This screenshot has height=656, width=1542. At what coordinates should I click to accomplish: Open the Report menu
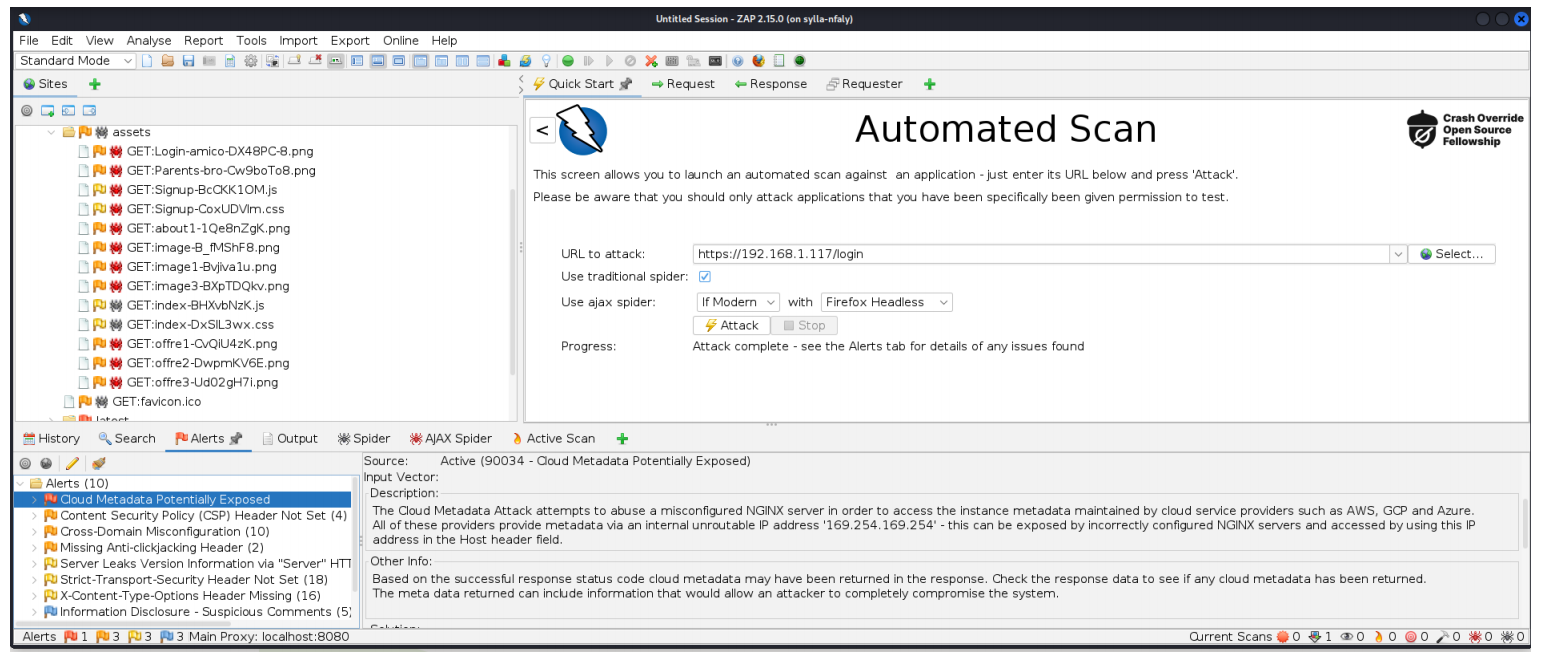point(203,41)
